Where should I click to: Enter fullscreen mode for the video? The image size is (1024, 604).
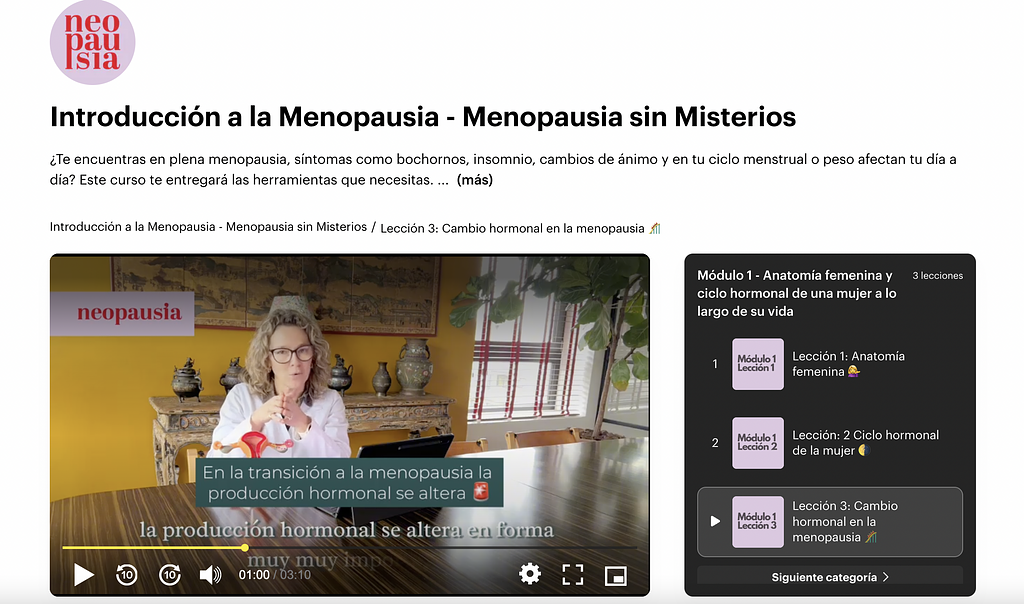point(572,574)
